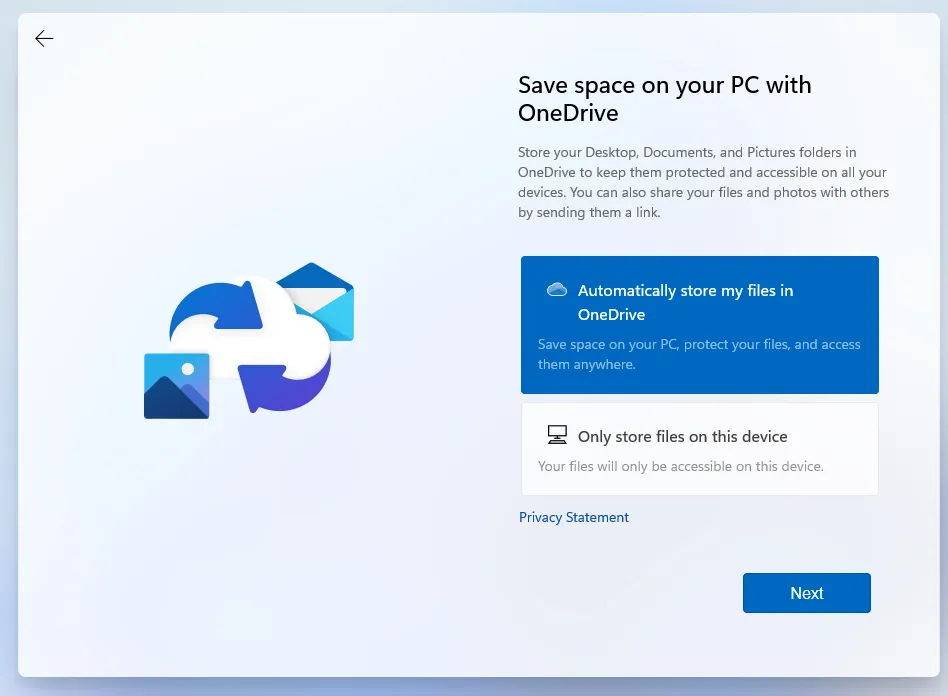Open the Privacy Statement link
The image size is (948, 696).
pos(574,517)
